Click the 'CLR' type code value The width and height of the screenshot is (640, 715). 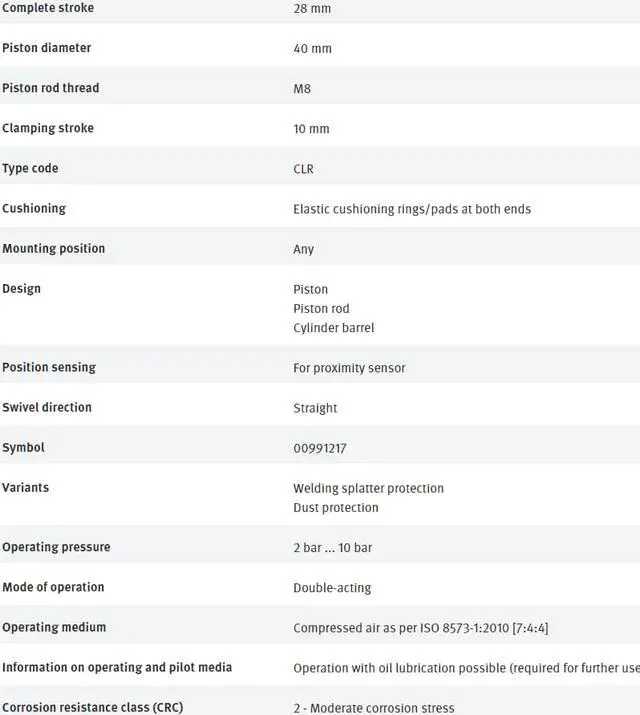click(303, 169)
